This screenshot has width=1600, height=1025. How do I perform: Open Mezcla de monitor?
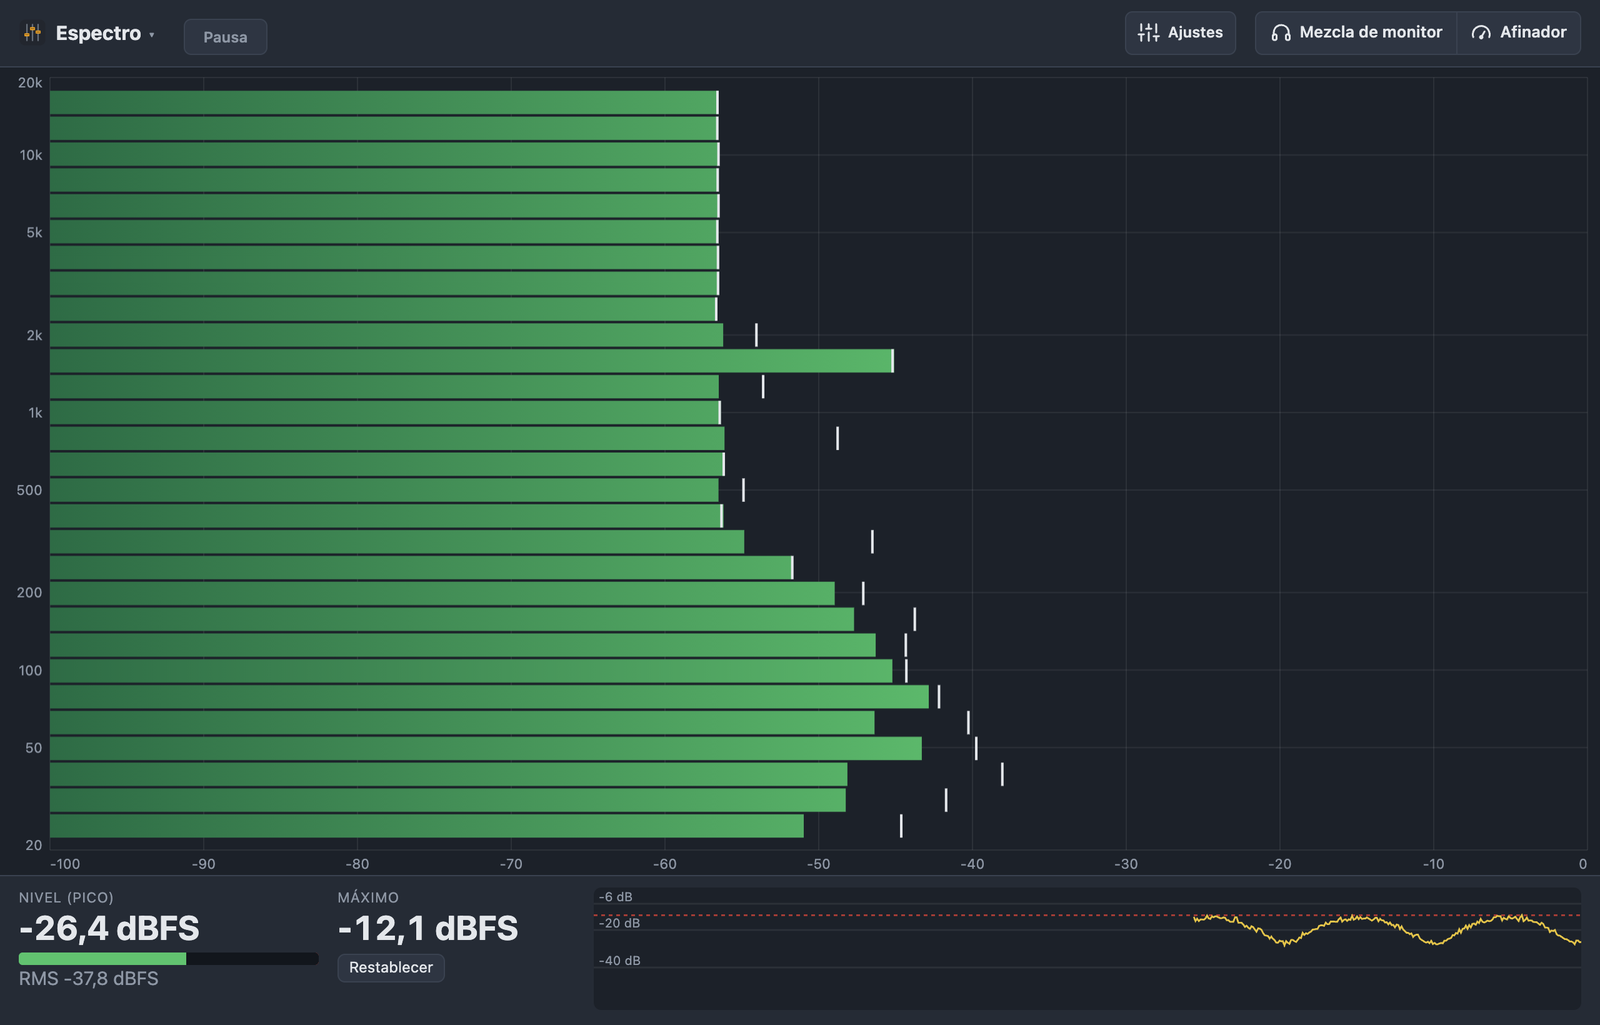click(x=1356, y=33)
